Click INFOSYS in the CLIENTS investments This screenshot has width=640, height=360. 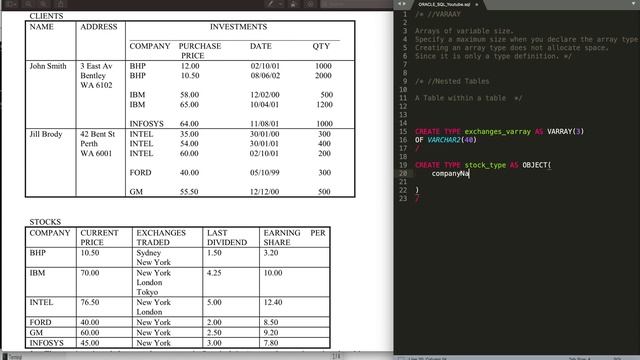pyautogui.click(x=147, y=124)
